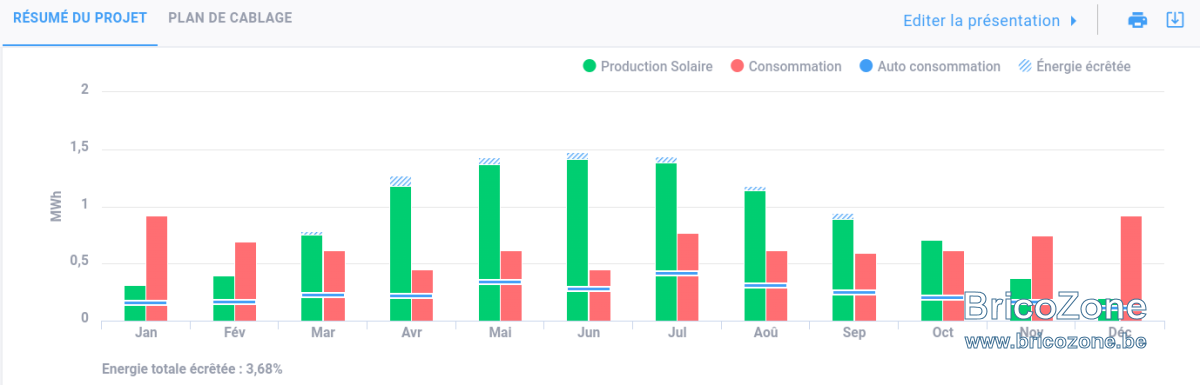
Task: Select the red Fév consumption bar
Action: pos(245,281)
